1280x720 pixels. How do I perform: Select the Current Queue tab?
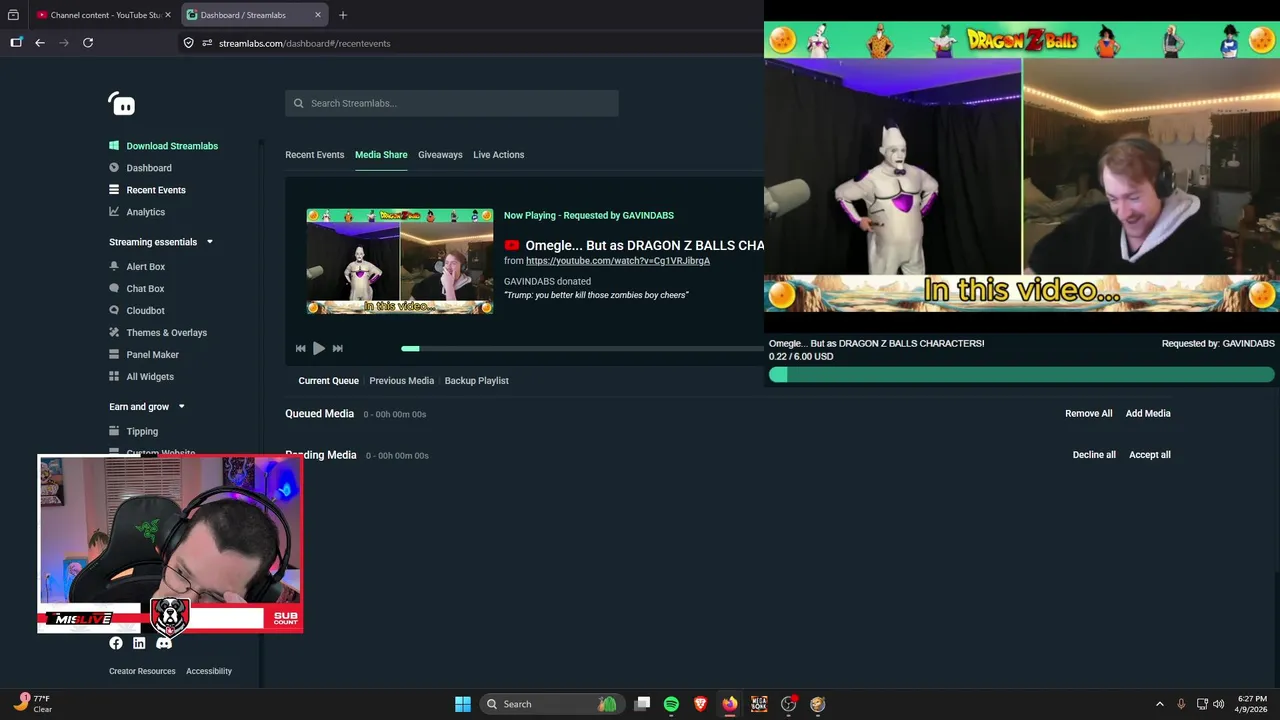tap(328, 381)
